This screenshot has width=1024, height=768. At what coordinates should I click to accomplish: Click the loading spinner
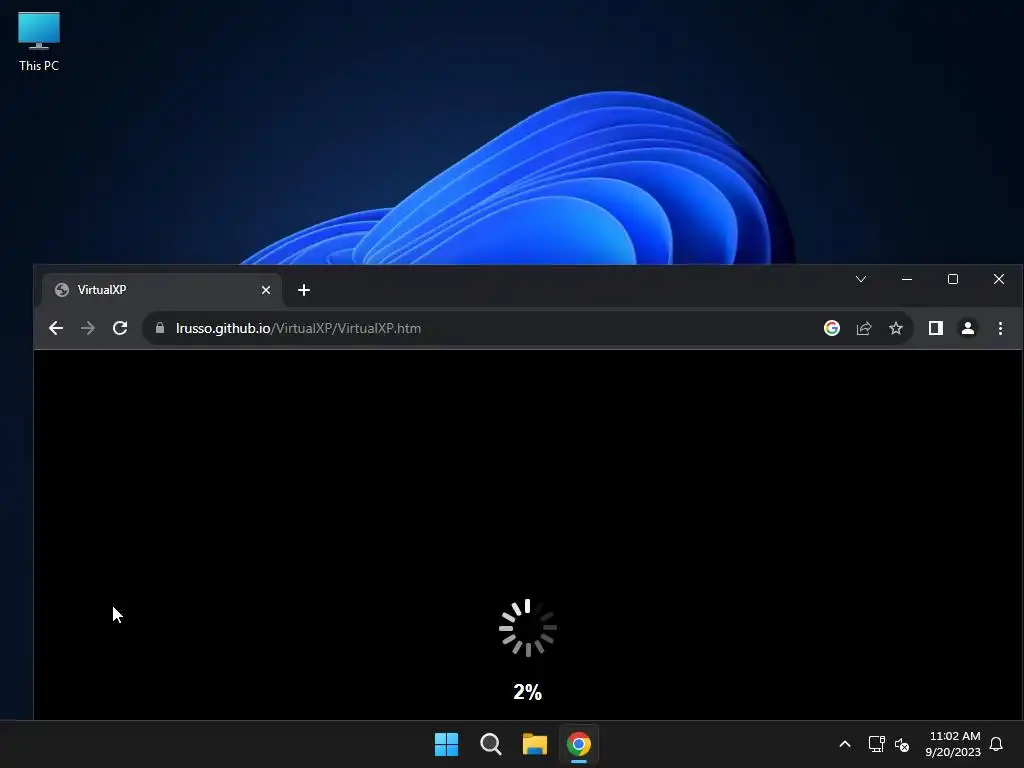click(x=528, y=628)
